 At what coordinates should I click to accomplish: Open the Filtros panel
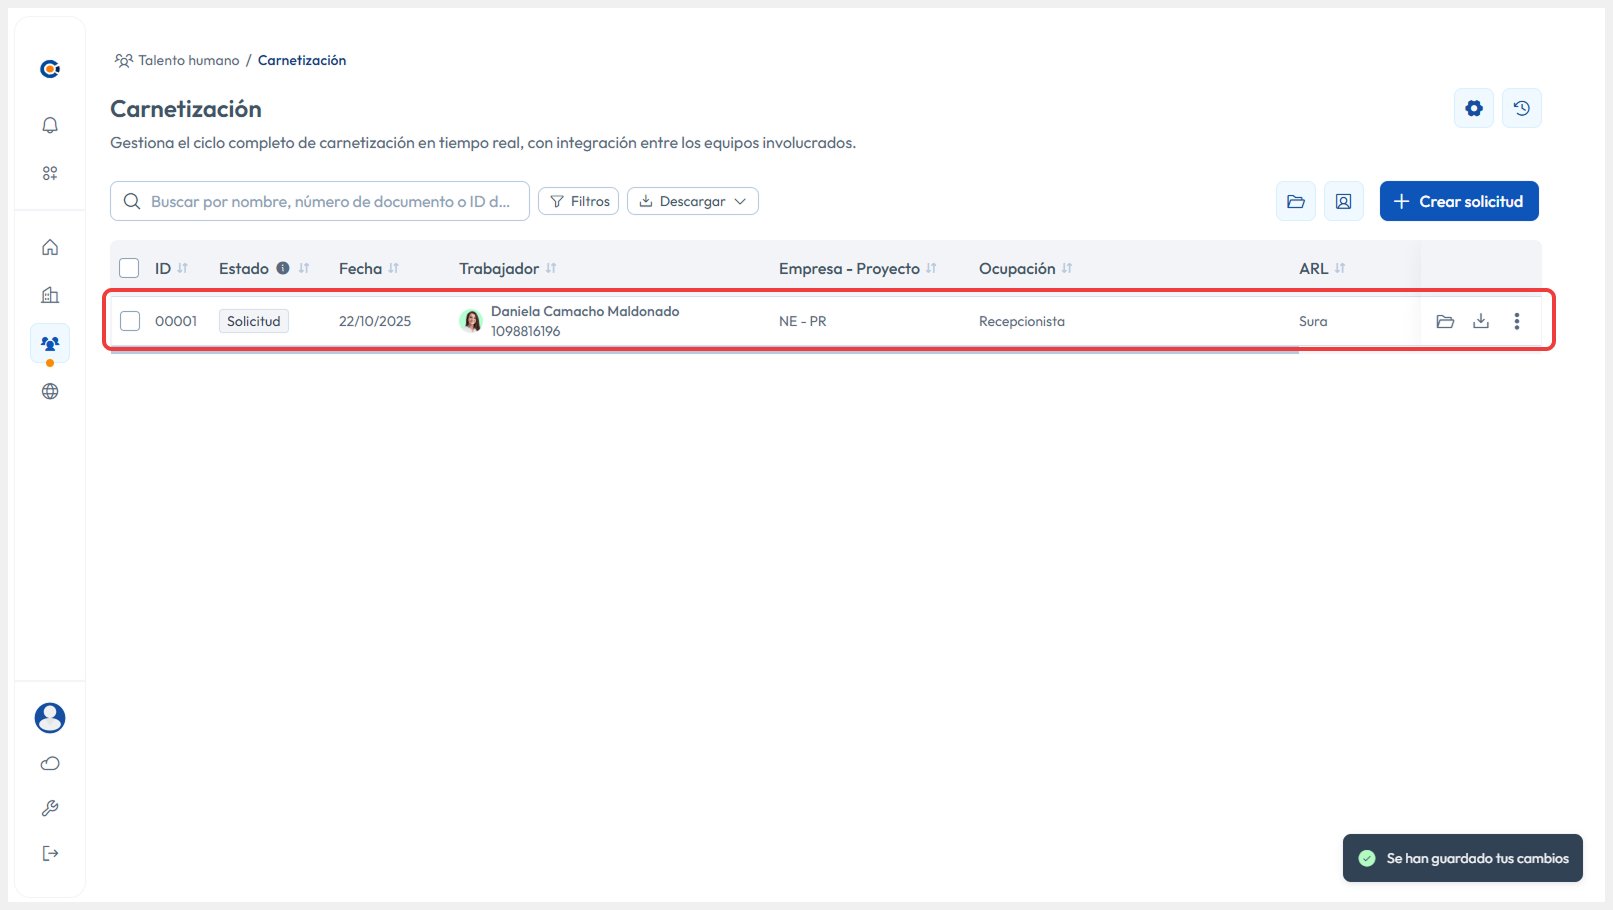578,201
